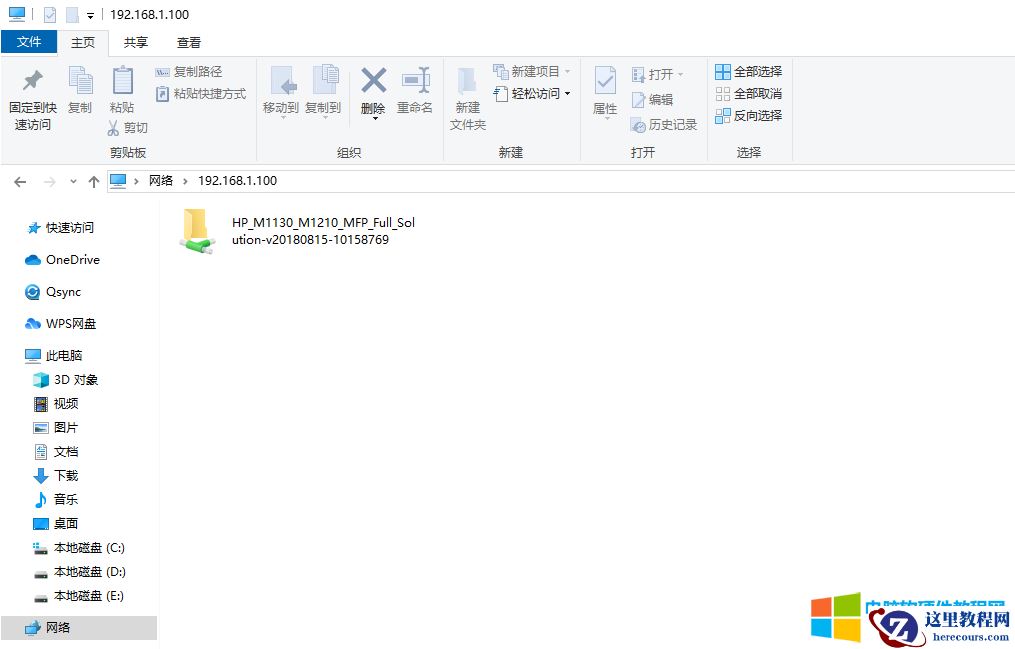Screen dimensions: 1015x649
Task: Click the 重命名 (Rename) icon
Action: pos(415,90)
